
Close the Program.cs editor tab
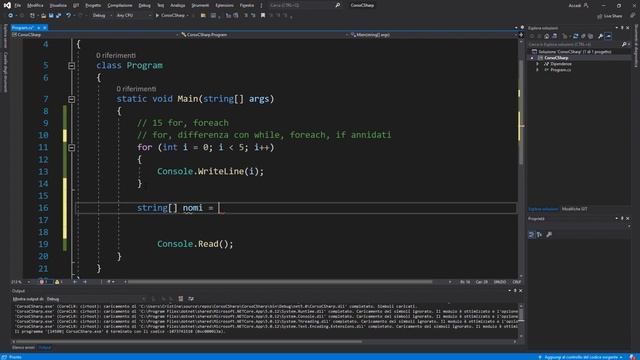45,28
